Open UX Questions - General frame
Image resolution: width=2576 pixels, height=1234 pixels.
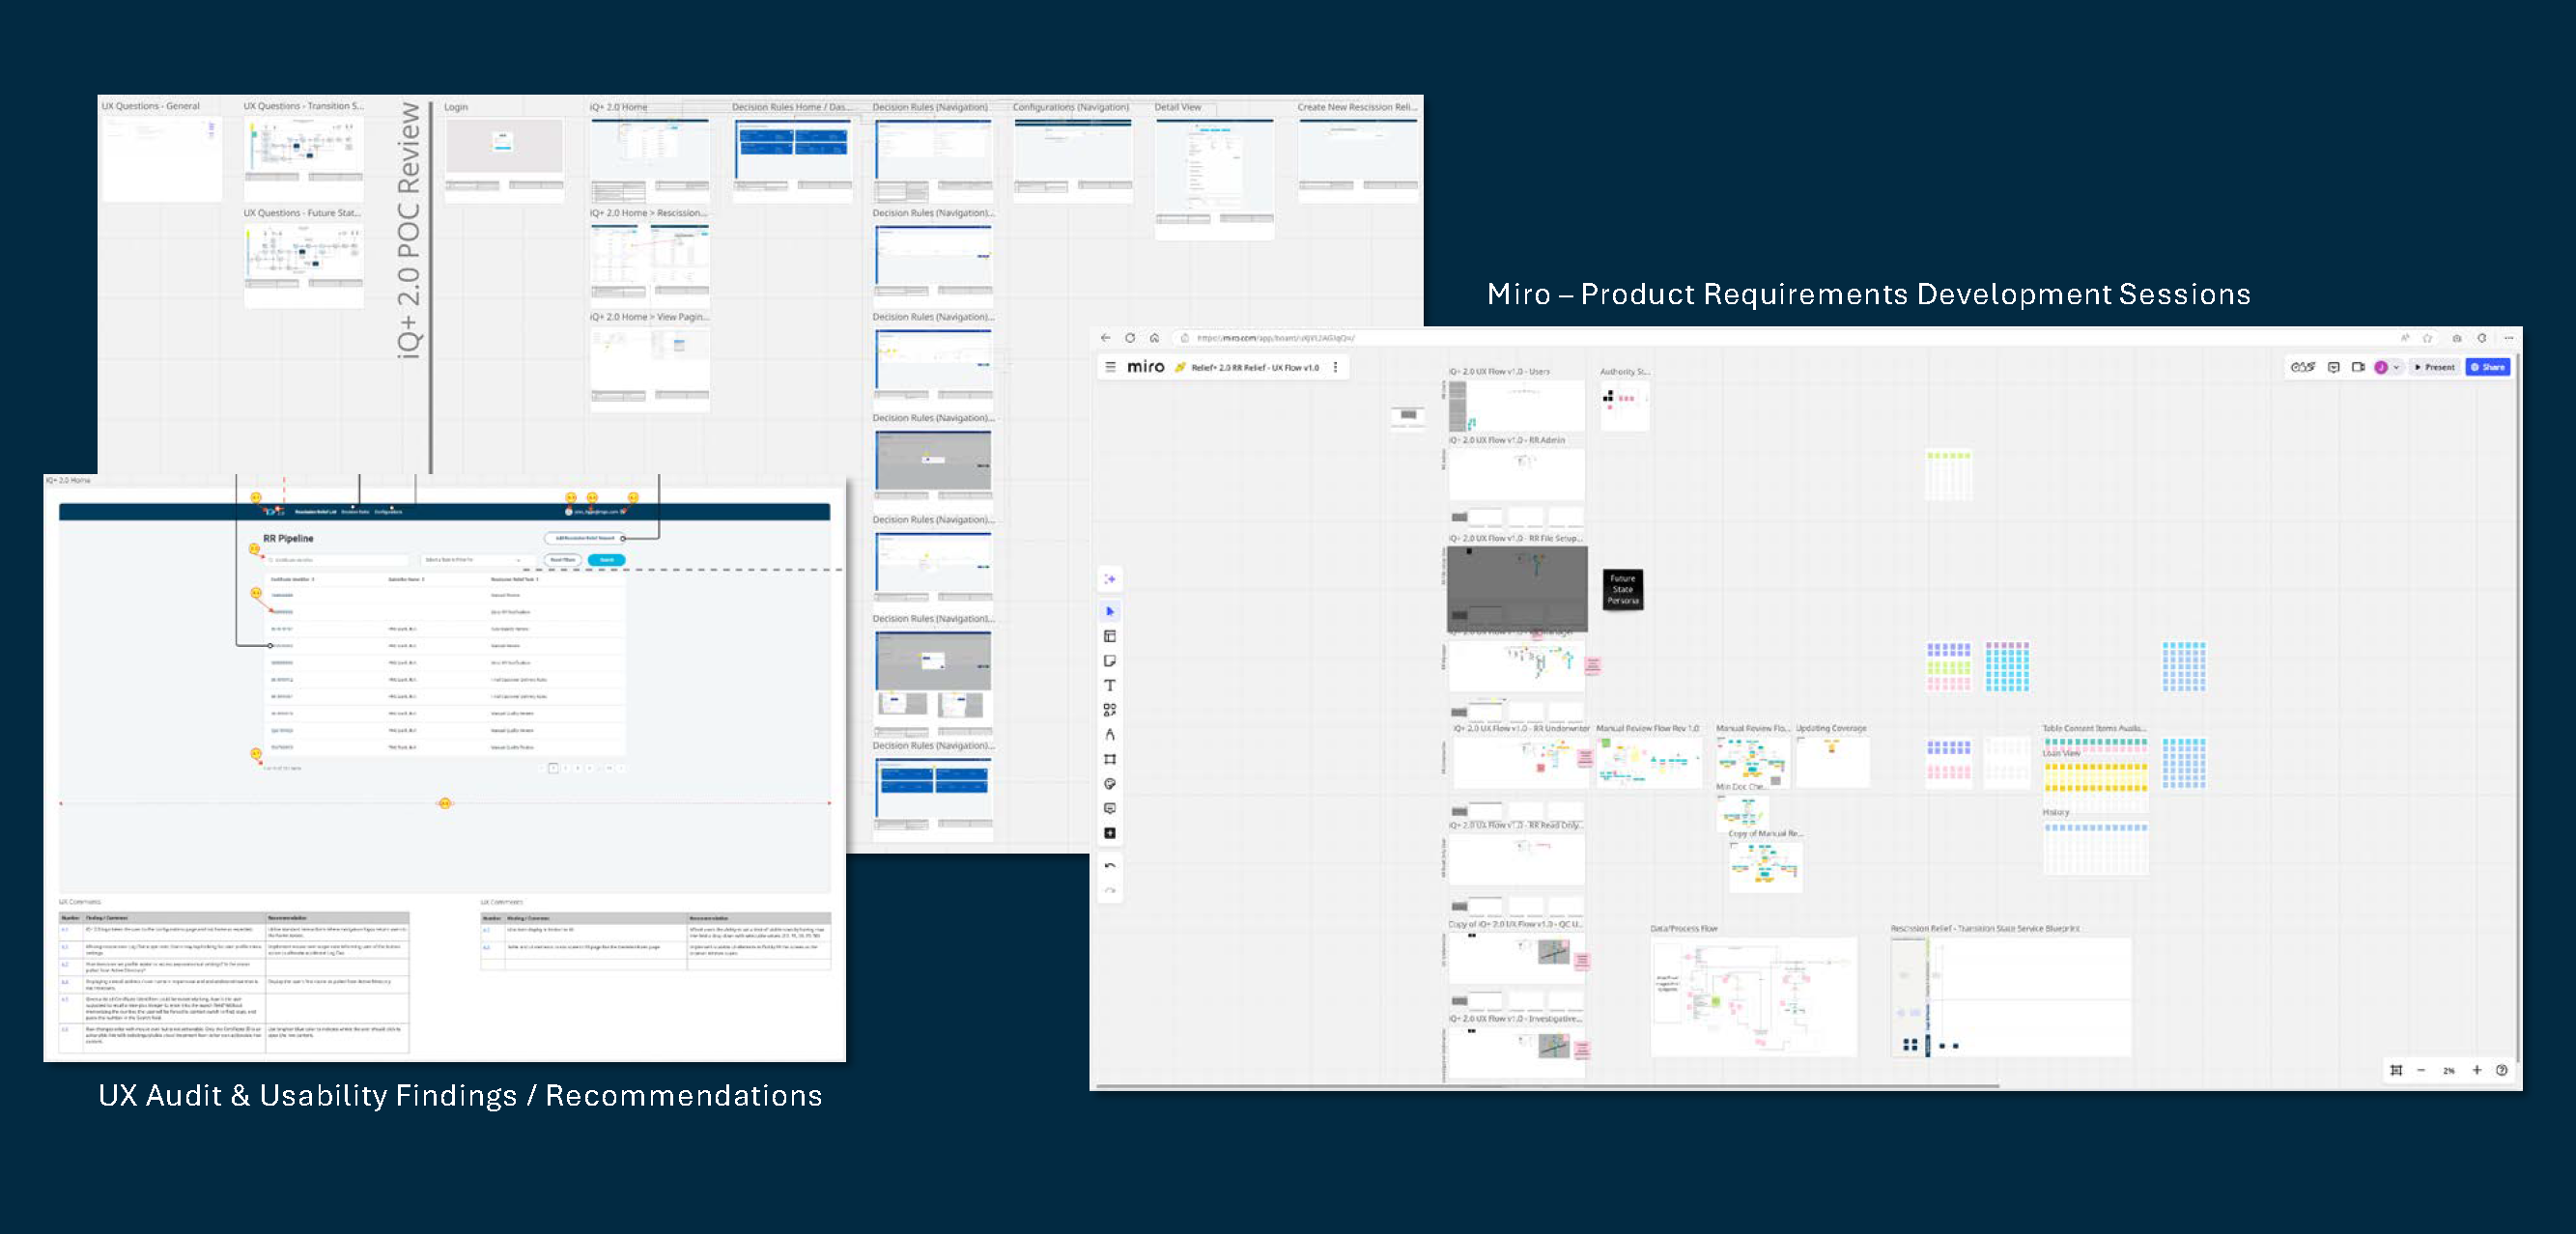[x=162, y=158]
